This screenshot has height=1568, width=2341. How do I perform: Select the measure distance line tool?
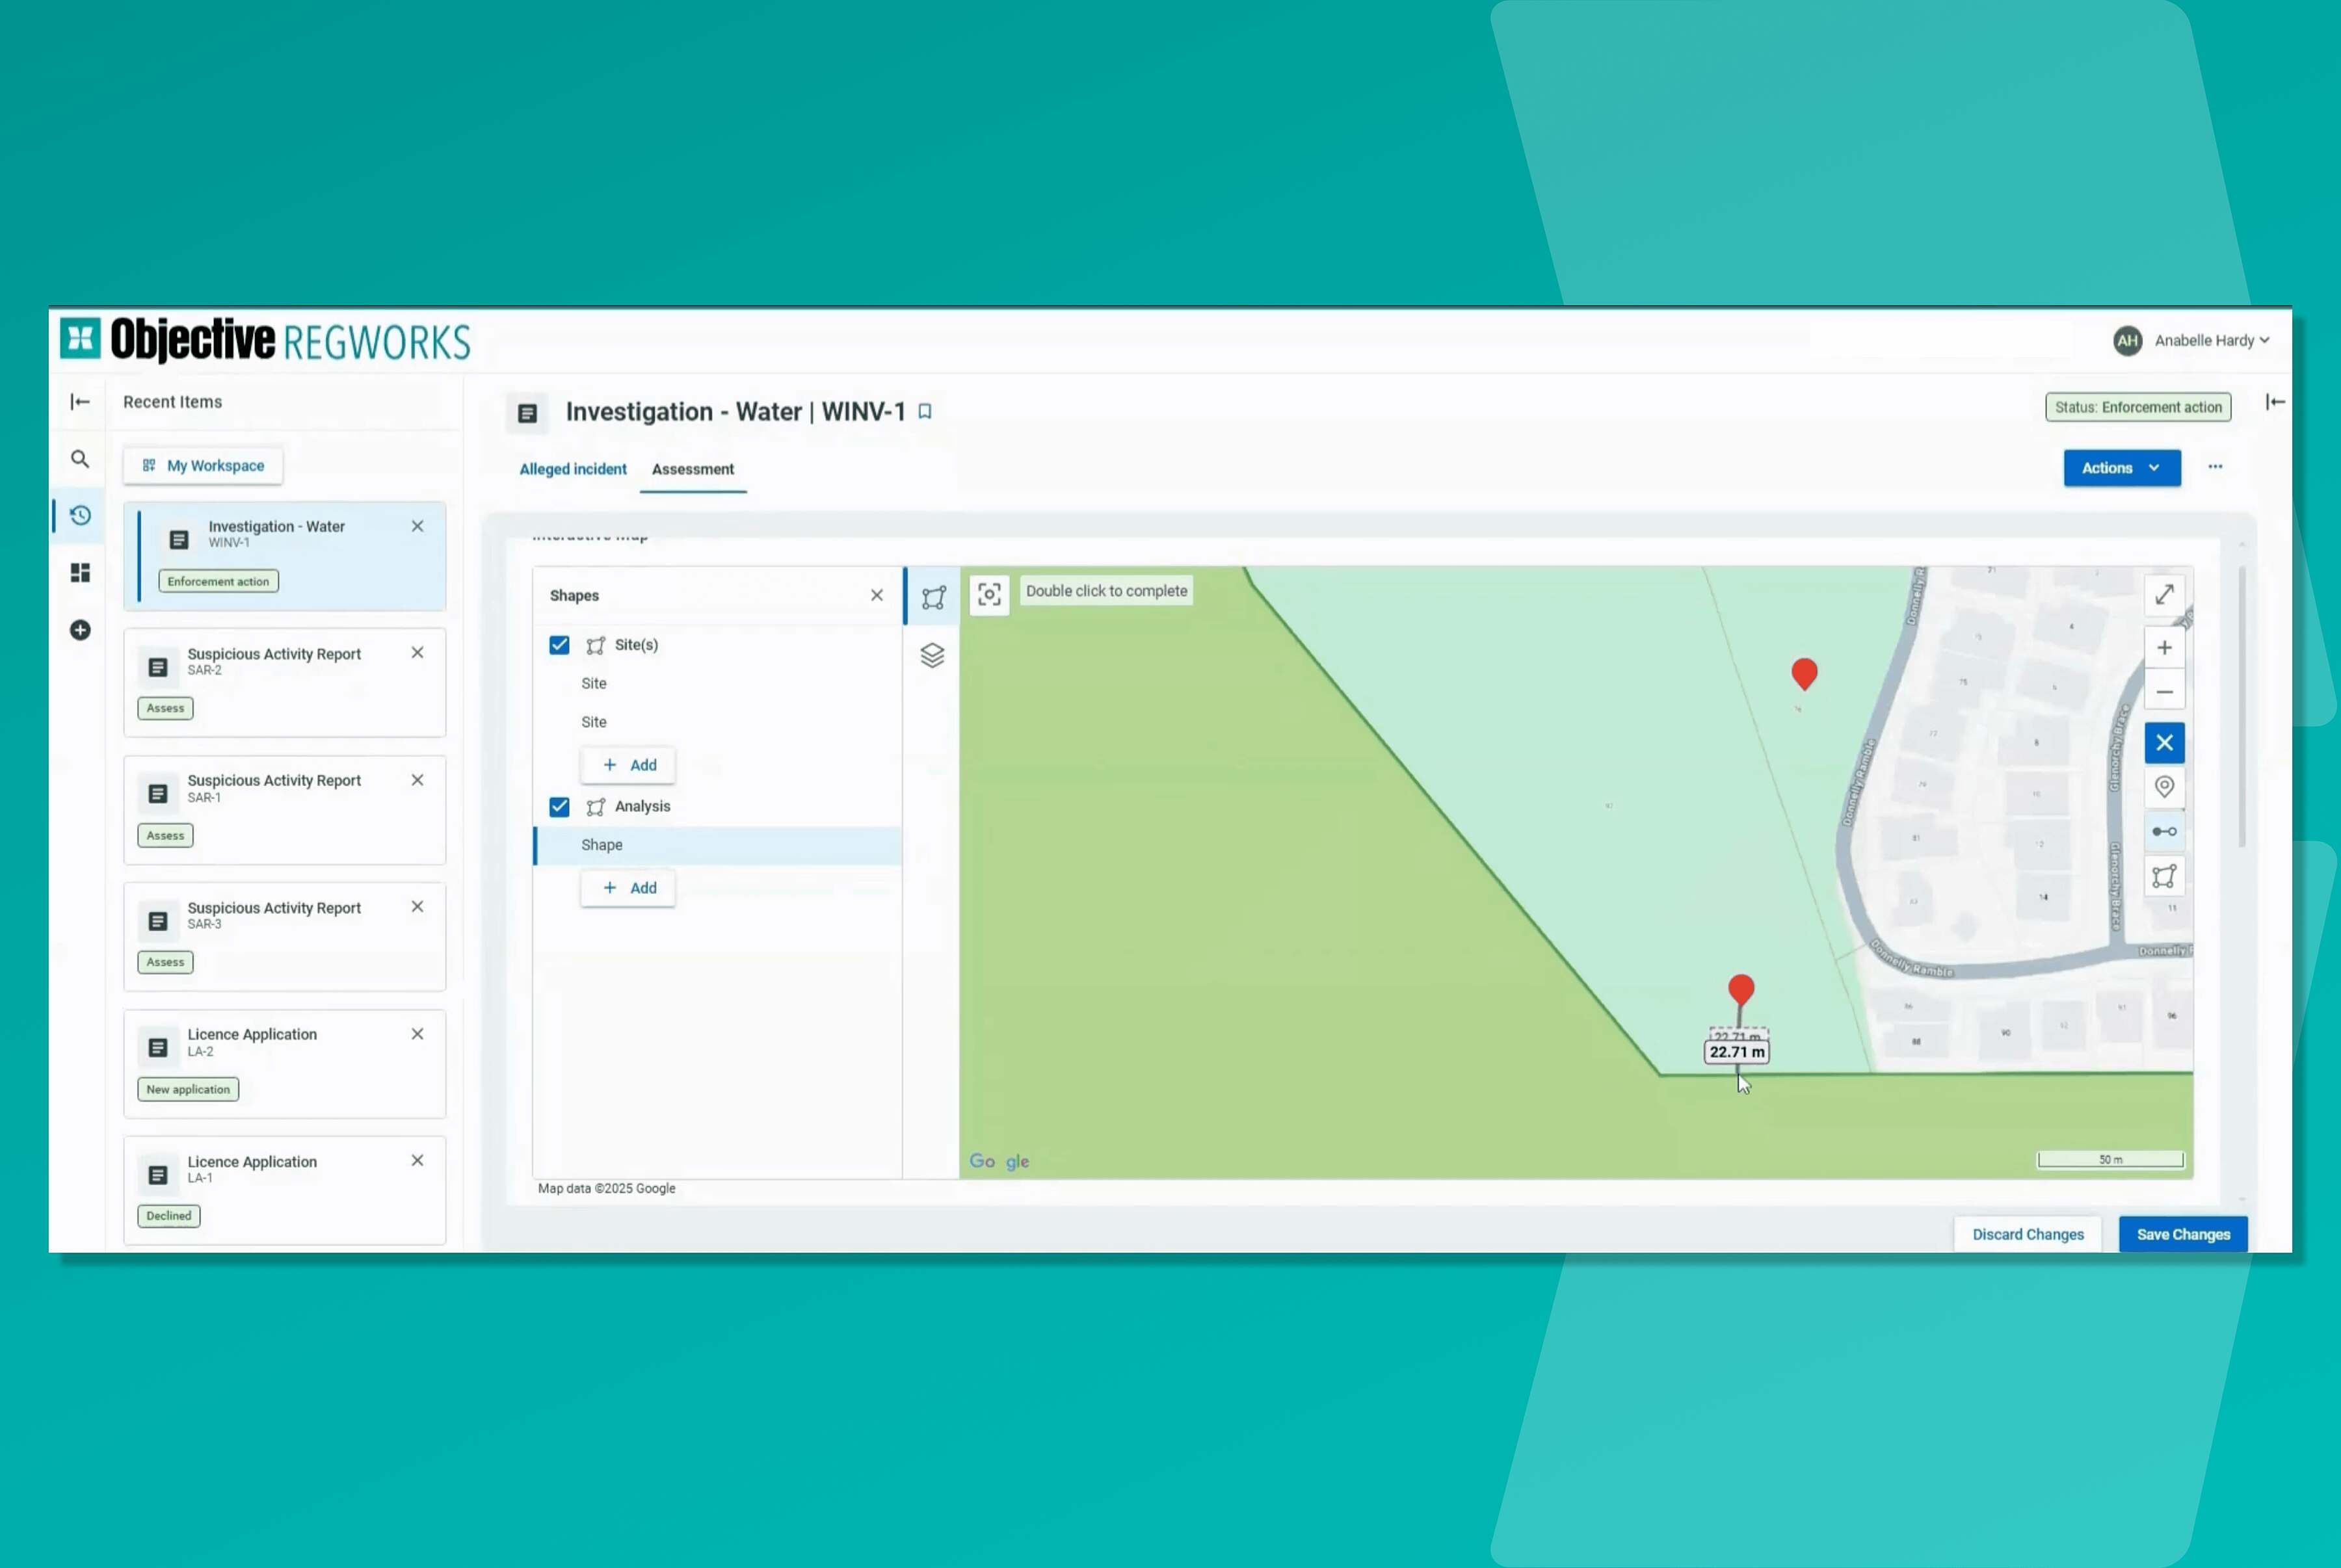pos(2164,831)
